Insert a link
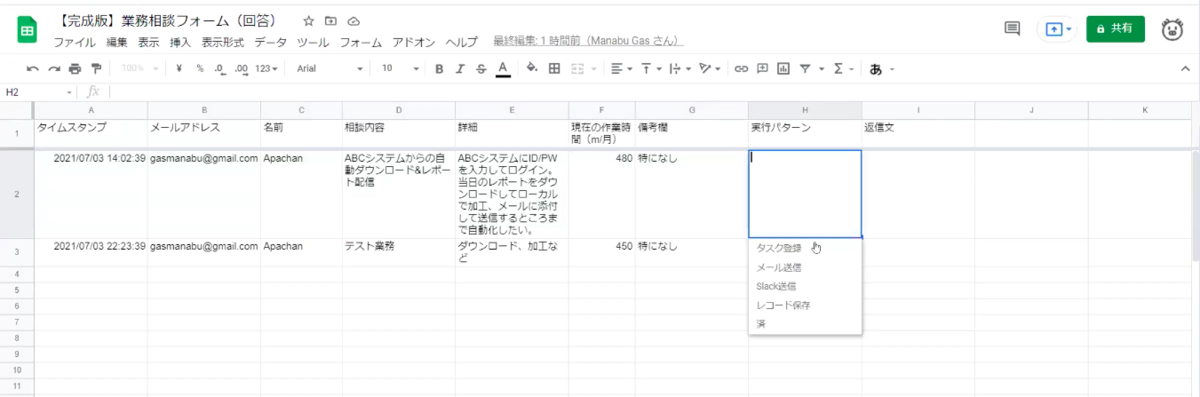This screenshot has height=397, width=1200. (x=741, y=69)
